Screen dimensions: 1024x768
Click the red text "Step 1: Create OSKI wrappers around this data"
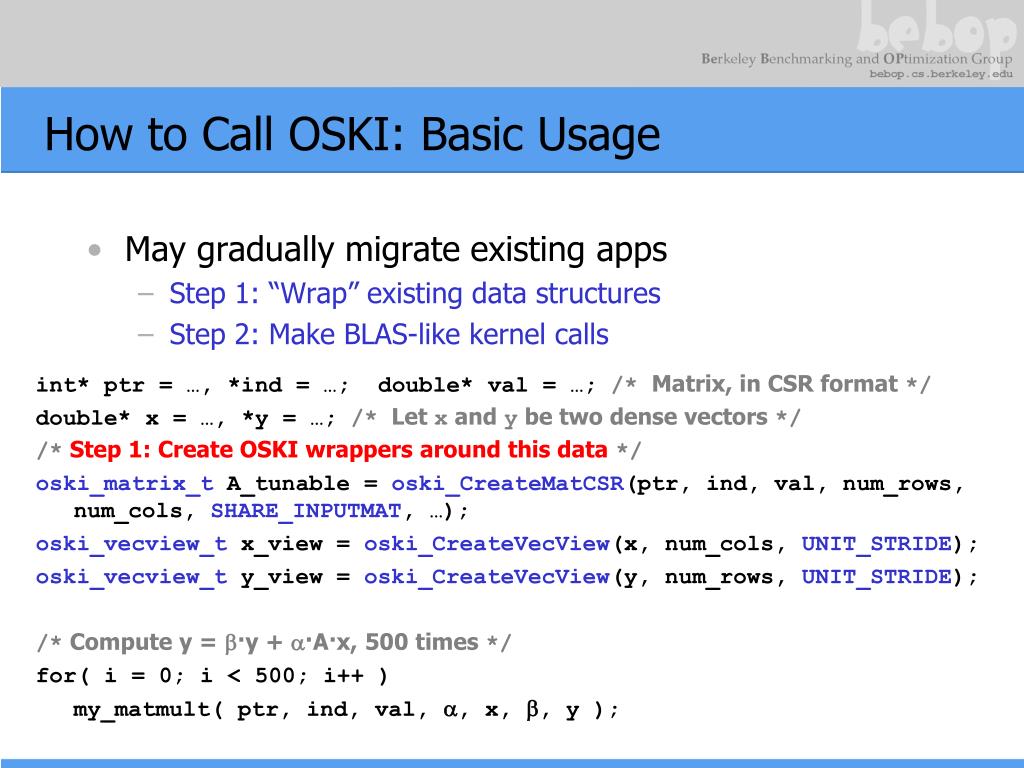click(338, 450)
